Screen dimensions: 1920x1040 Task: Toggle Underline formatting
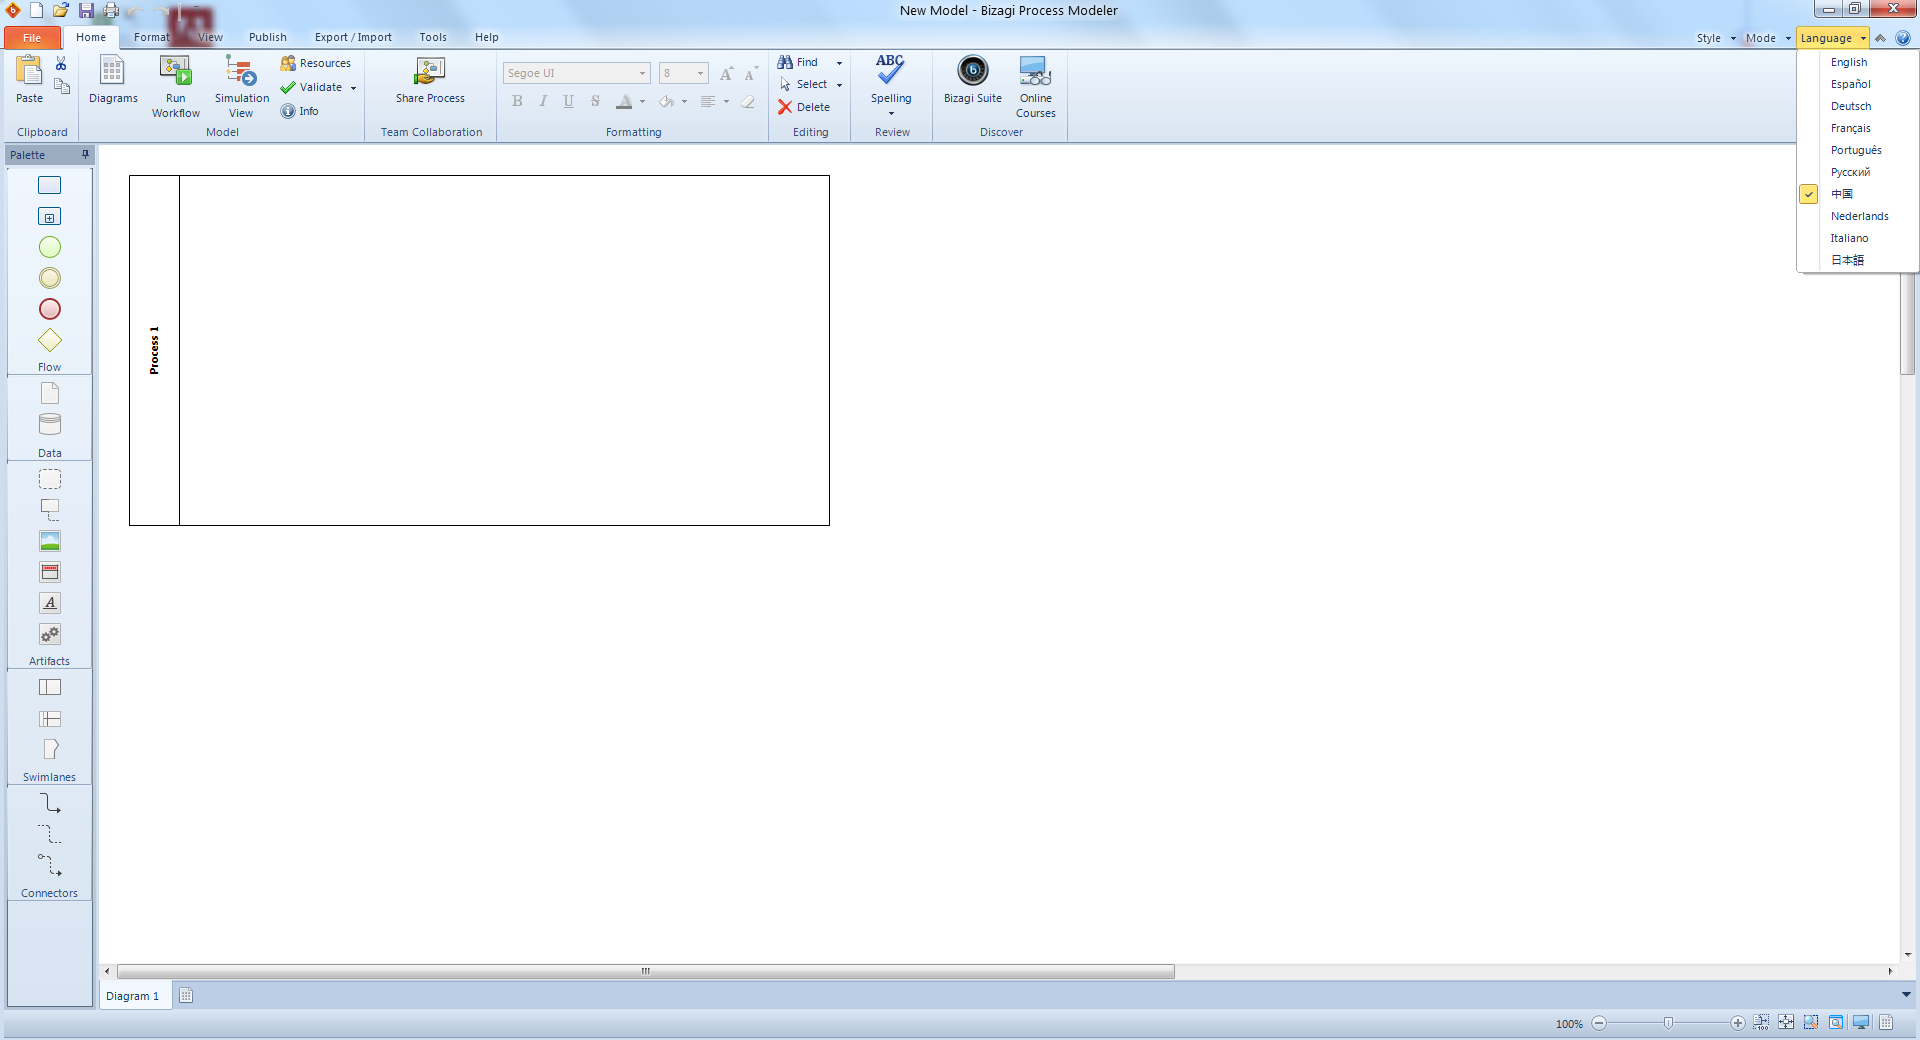click(569, 101)
